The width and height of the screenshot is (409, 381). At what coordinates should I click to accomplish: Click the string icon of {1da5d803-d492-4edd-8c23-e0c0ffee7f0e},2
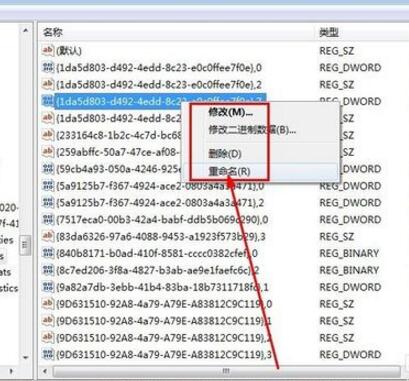click(48, 84)
